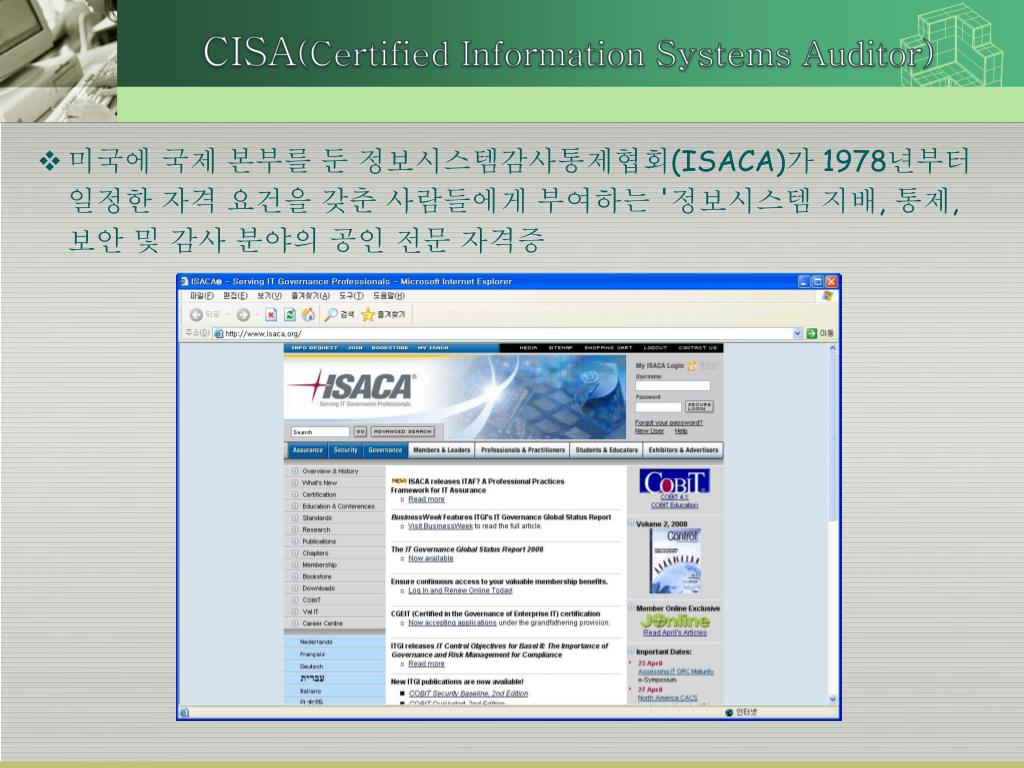Open Log In and Renew Online Today link

tap(460, 590)
